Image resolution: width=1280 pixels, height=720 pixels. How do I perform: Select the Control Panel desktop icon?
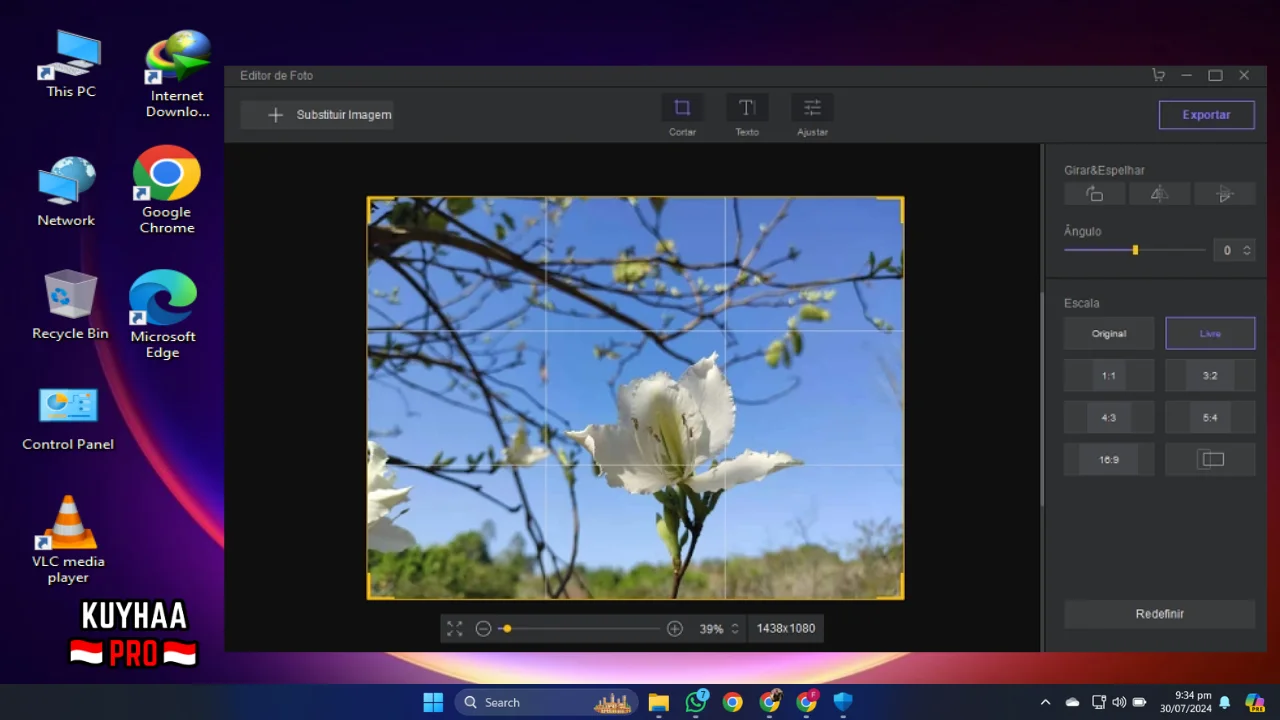tap(68, 419)
